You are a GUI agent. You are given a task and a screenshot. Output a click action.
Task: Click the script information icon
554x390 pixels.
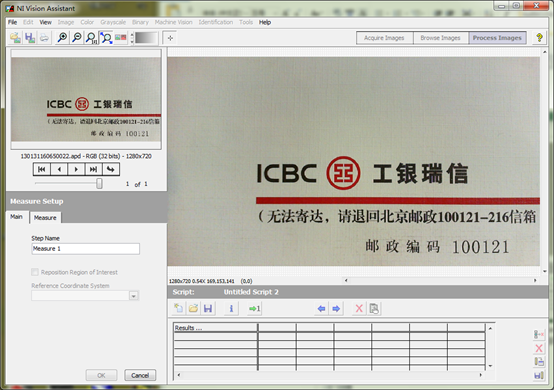coord(231,308)
